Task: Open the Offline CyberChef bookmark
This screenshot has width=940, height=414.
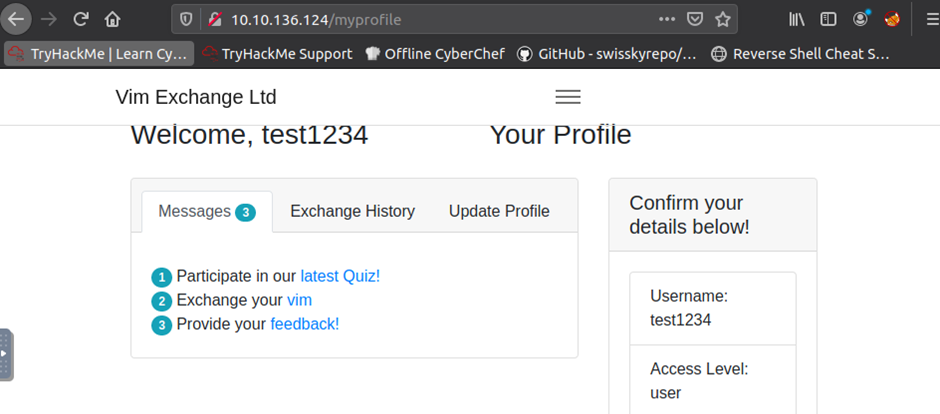Action: pos(435,54)
